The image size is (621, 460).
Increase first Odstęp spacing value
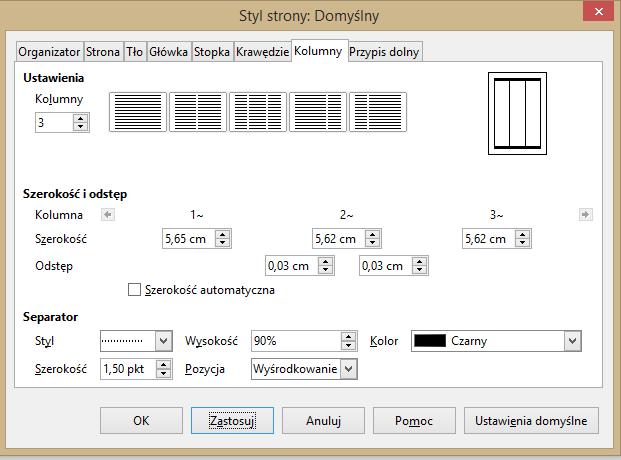(x=325, y=261)
